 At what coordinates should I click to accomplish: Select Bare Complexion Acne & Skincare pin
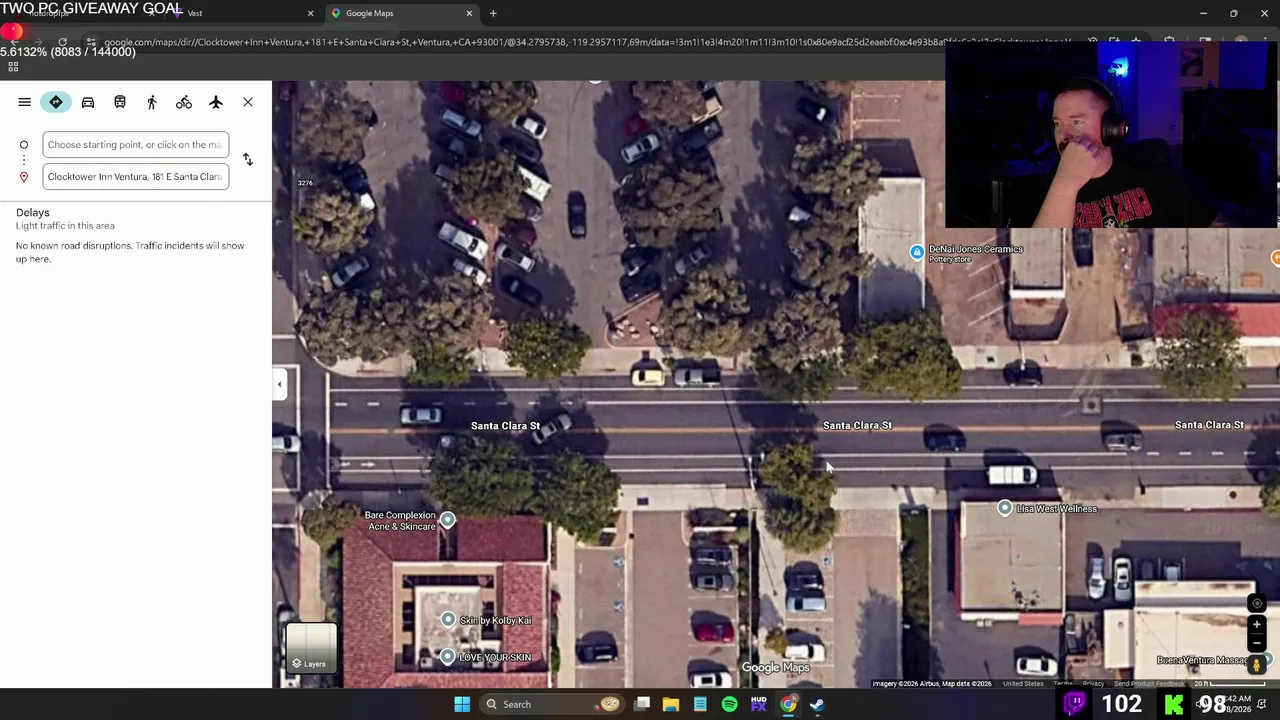[447, 520]
